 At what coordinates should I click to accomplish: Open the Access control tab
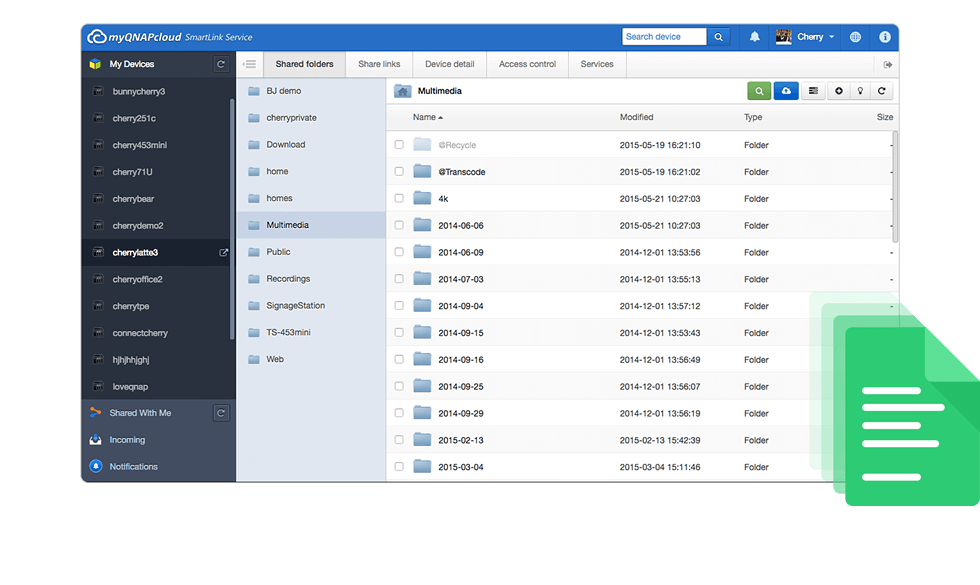tap(527, 63)
